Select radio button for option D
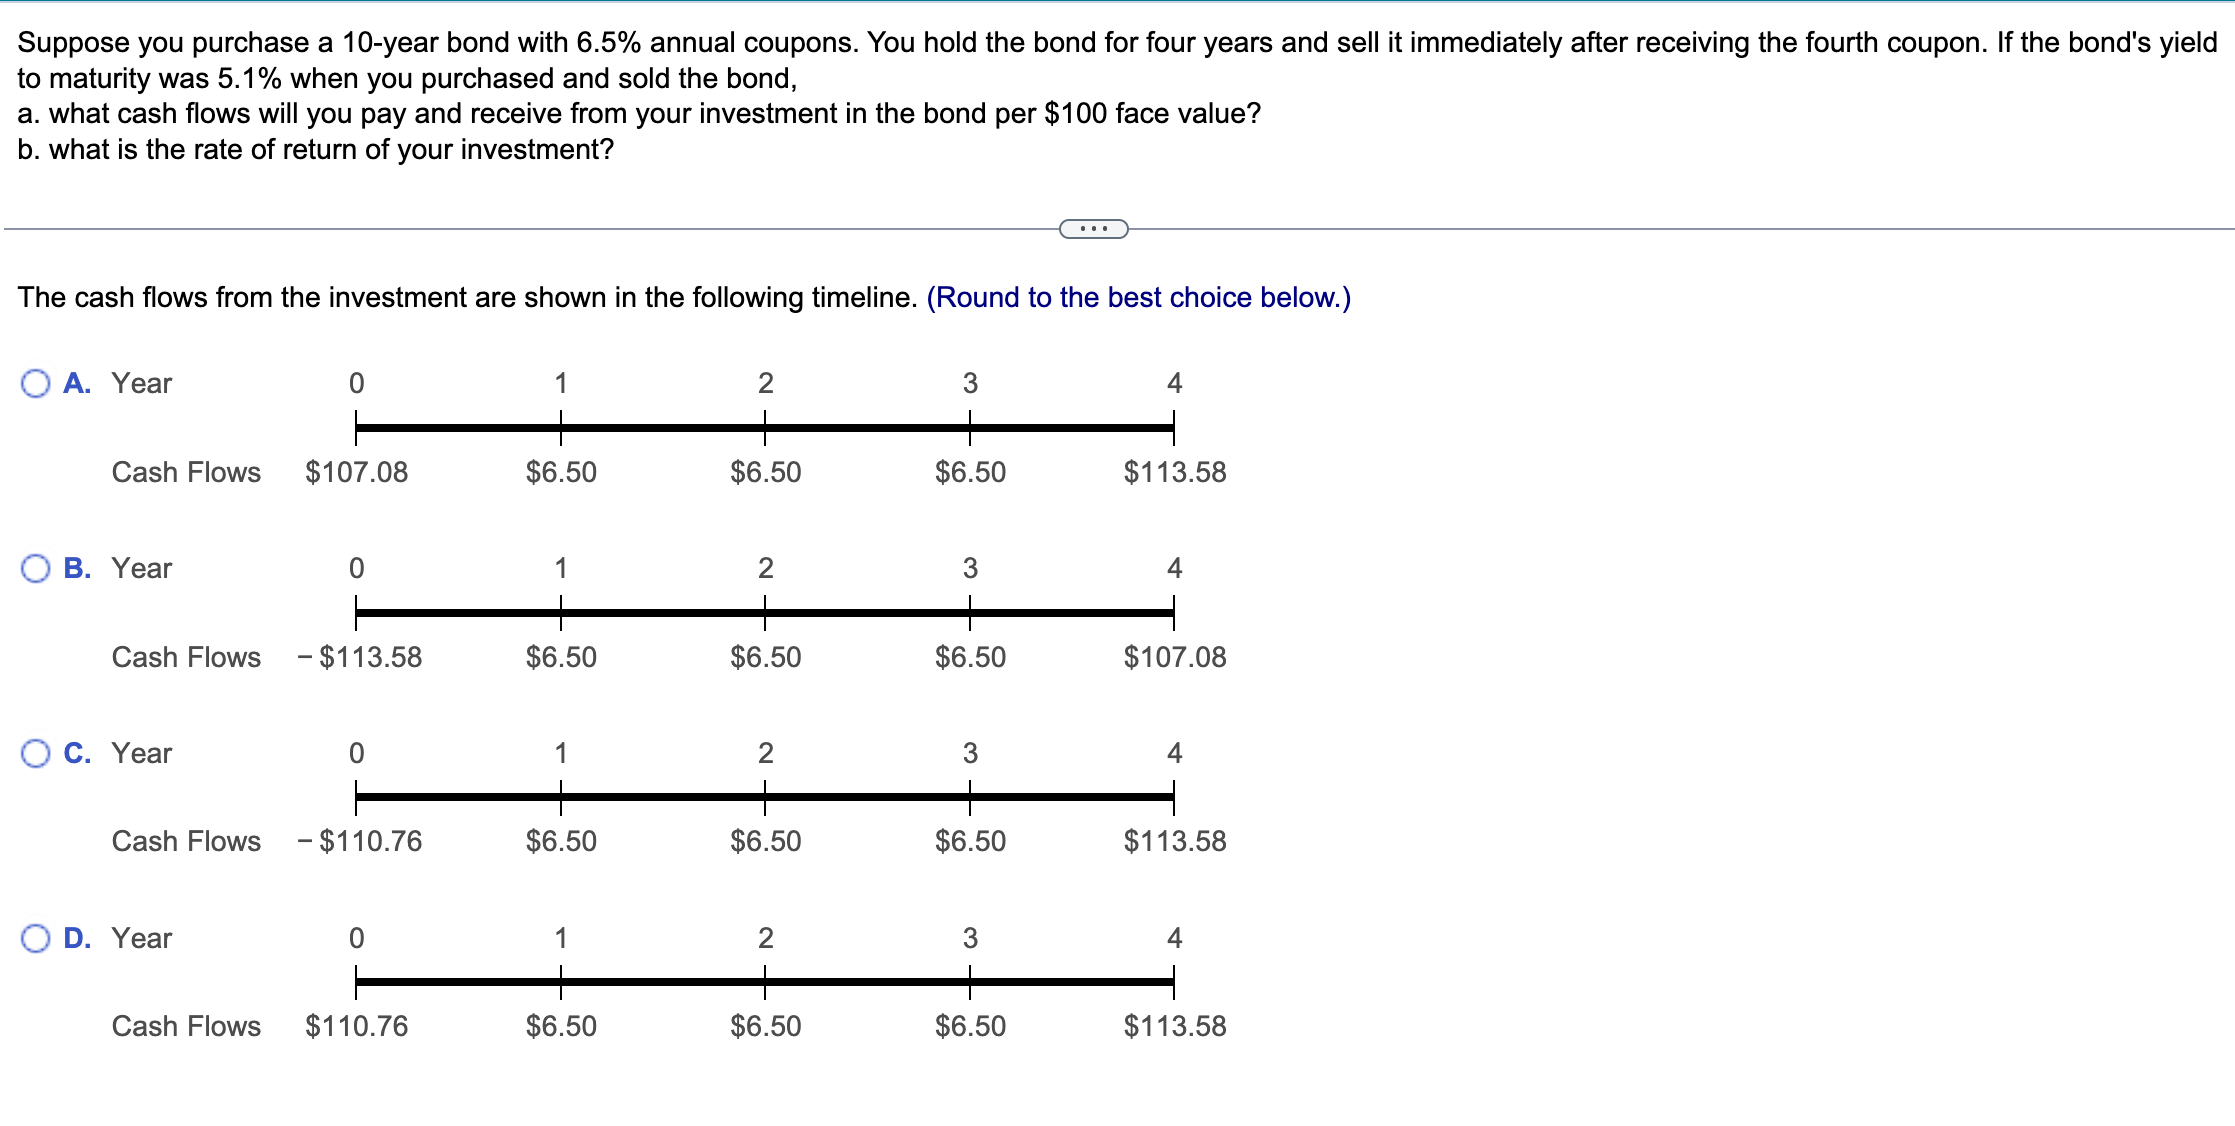Viewport: 2235px width, 1126px height. 36,937
